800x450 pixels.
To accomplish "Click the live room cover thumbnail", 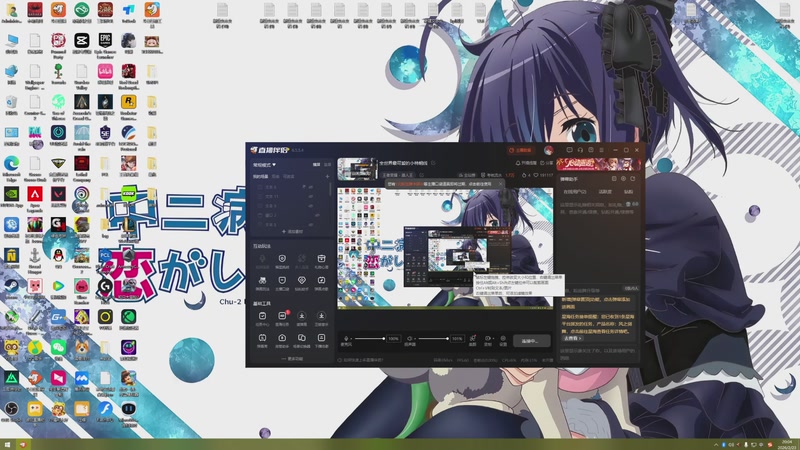I will [x=357, y=169].
